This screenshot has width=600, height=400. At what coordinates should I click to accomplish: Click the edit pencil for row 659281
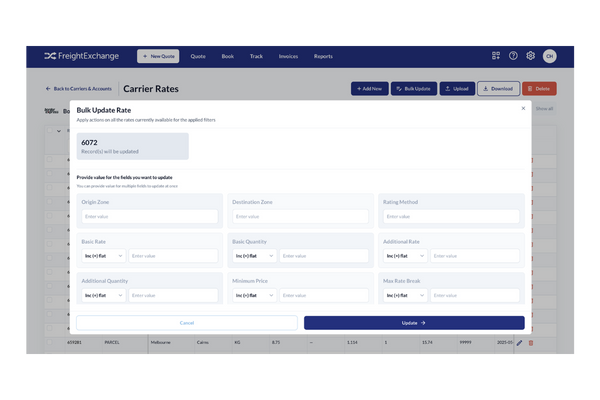[x=519, y=343]
